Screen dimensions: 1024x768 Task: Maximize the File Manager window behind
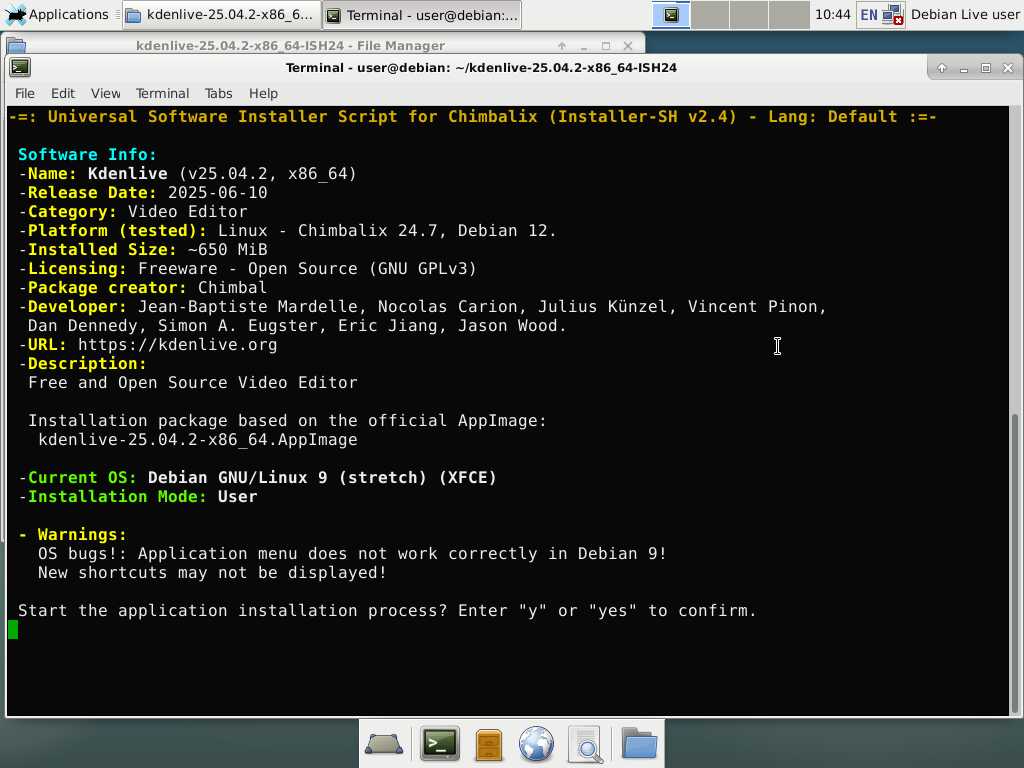[605, 46]
